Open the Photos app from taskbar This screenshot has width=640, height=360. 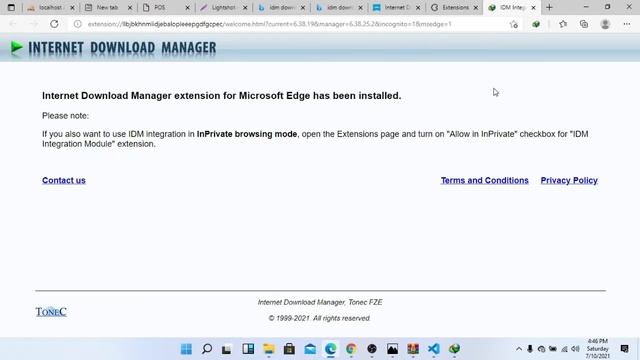point(392,349)
